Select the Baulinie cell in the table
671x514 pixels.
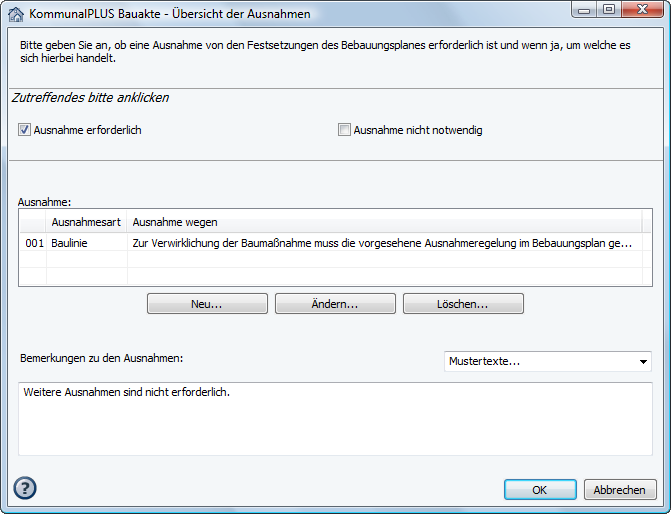87,243
